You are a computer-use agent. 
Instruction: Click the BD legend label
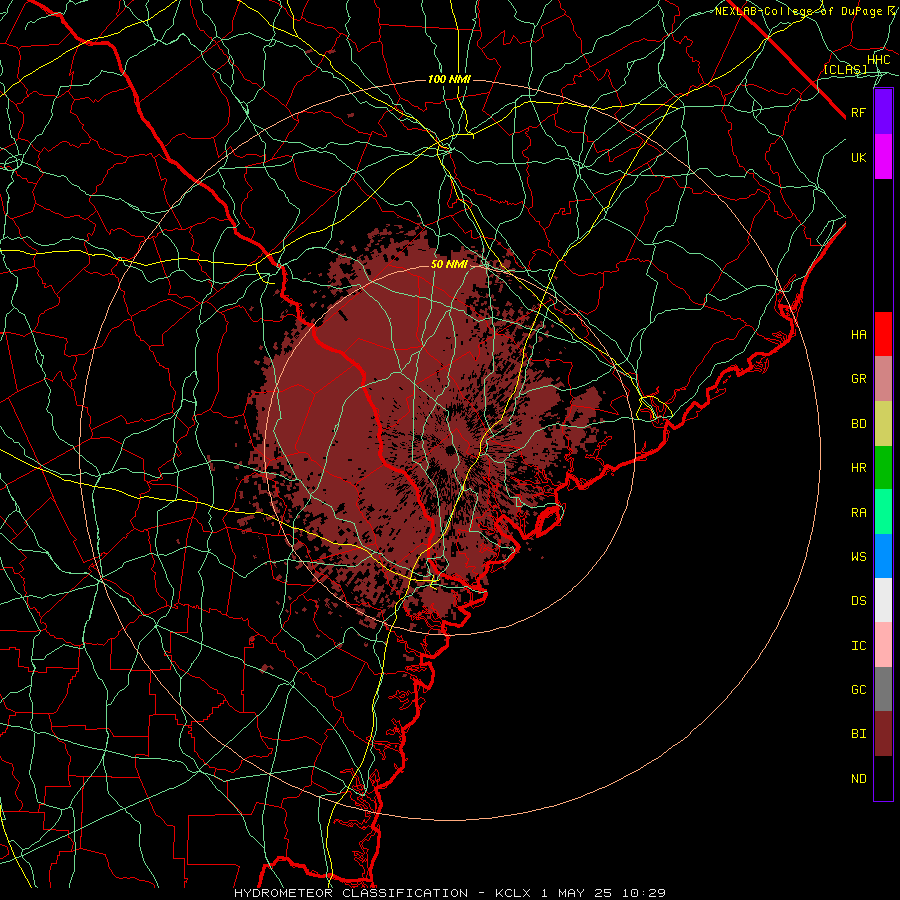click(x=858, y=424)
